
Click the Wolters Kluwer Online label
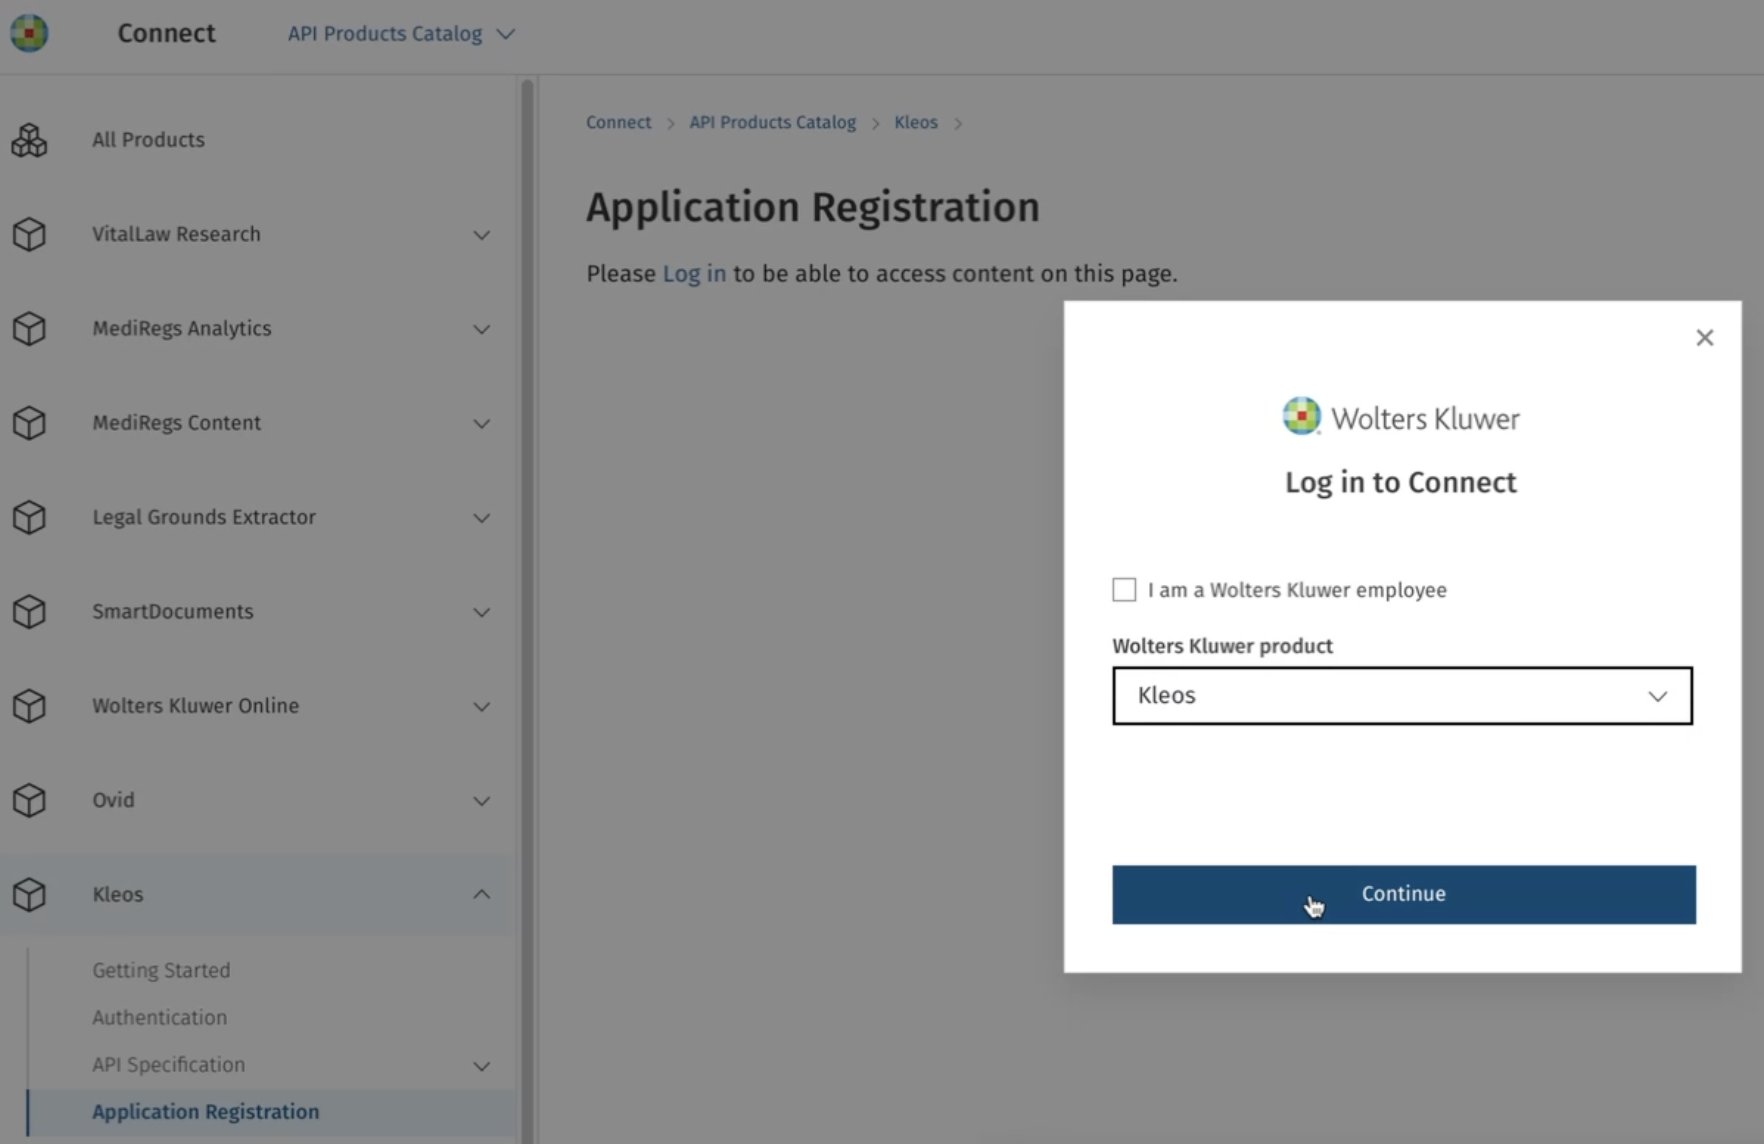(196, 706)
